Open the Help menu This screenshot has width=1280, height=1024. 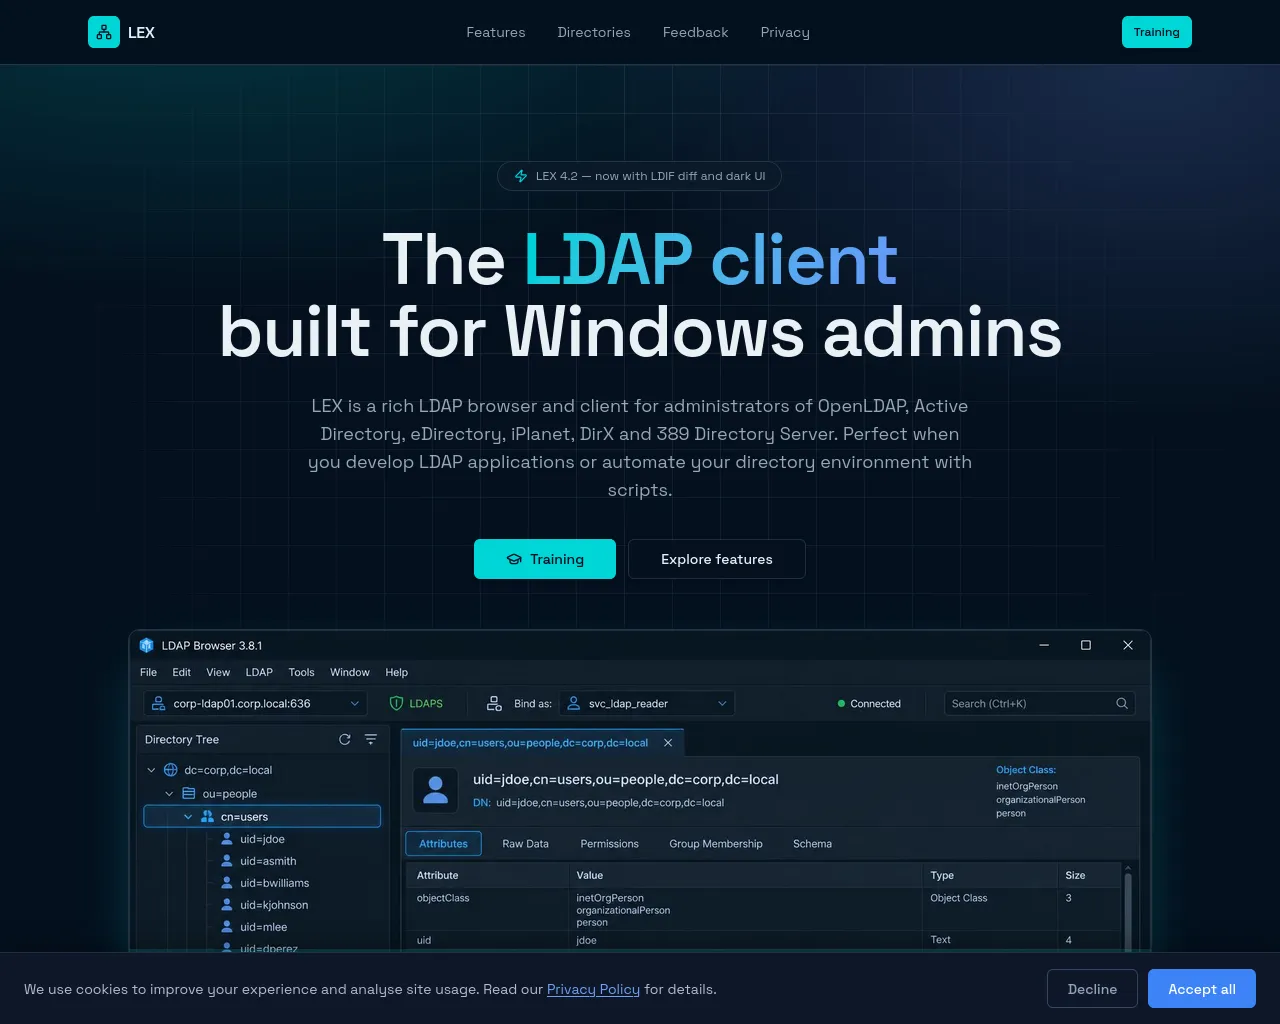[x=396, y=672]
